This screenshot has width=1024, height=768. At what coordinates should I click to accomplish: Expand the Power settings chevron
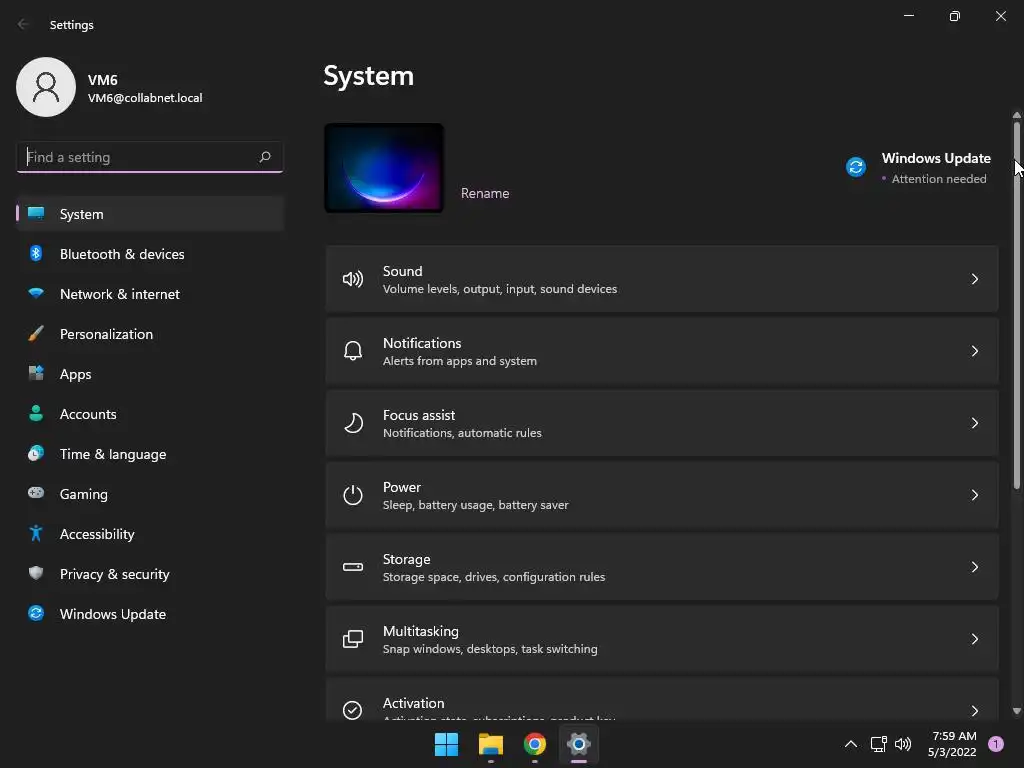[975, 495]
